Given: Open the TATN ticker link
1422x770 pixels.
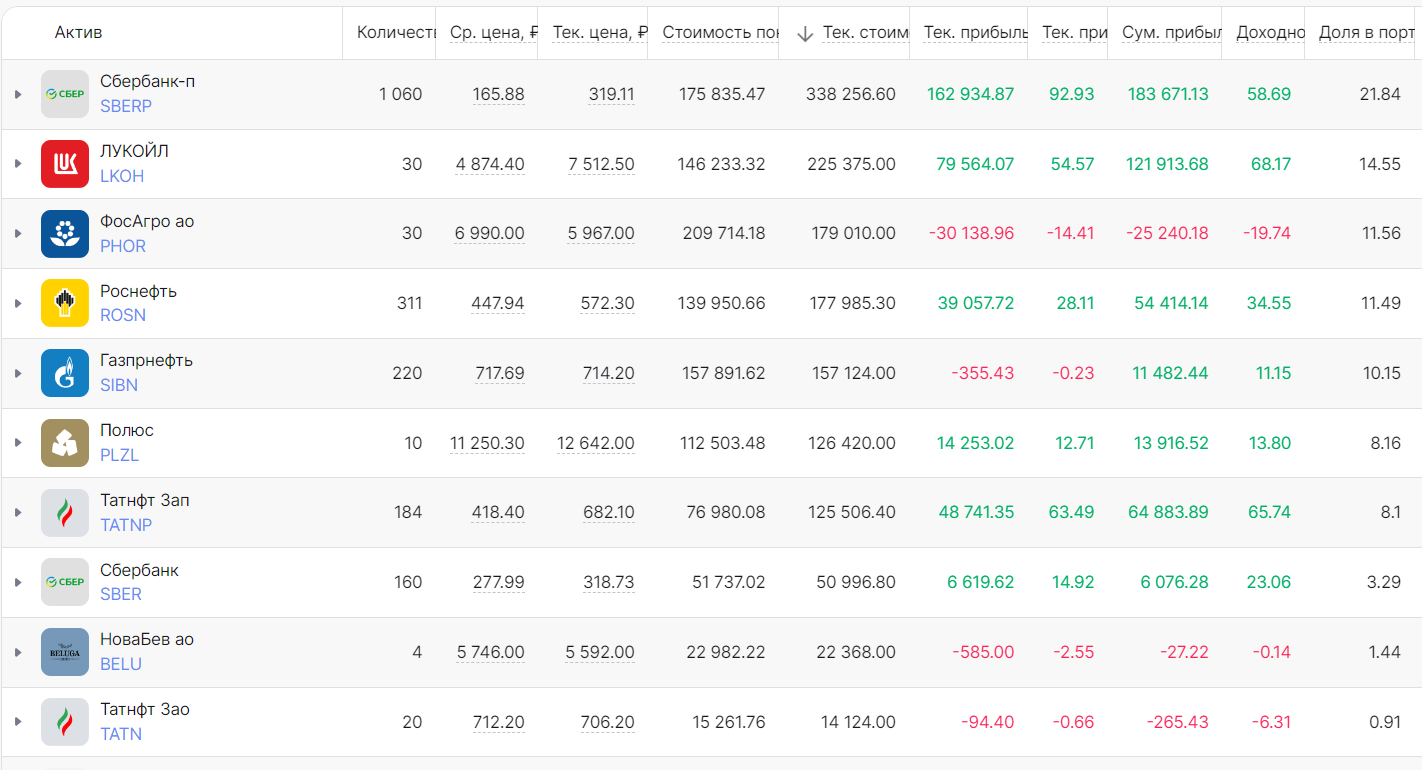Looking at the screenshot, I should (x=121, y=734).
